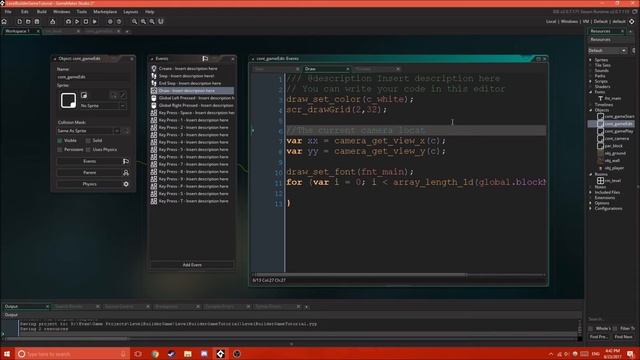Select rm_level in resource tree
This screenshot has height=360, width=640.
pos(612,180)
